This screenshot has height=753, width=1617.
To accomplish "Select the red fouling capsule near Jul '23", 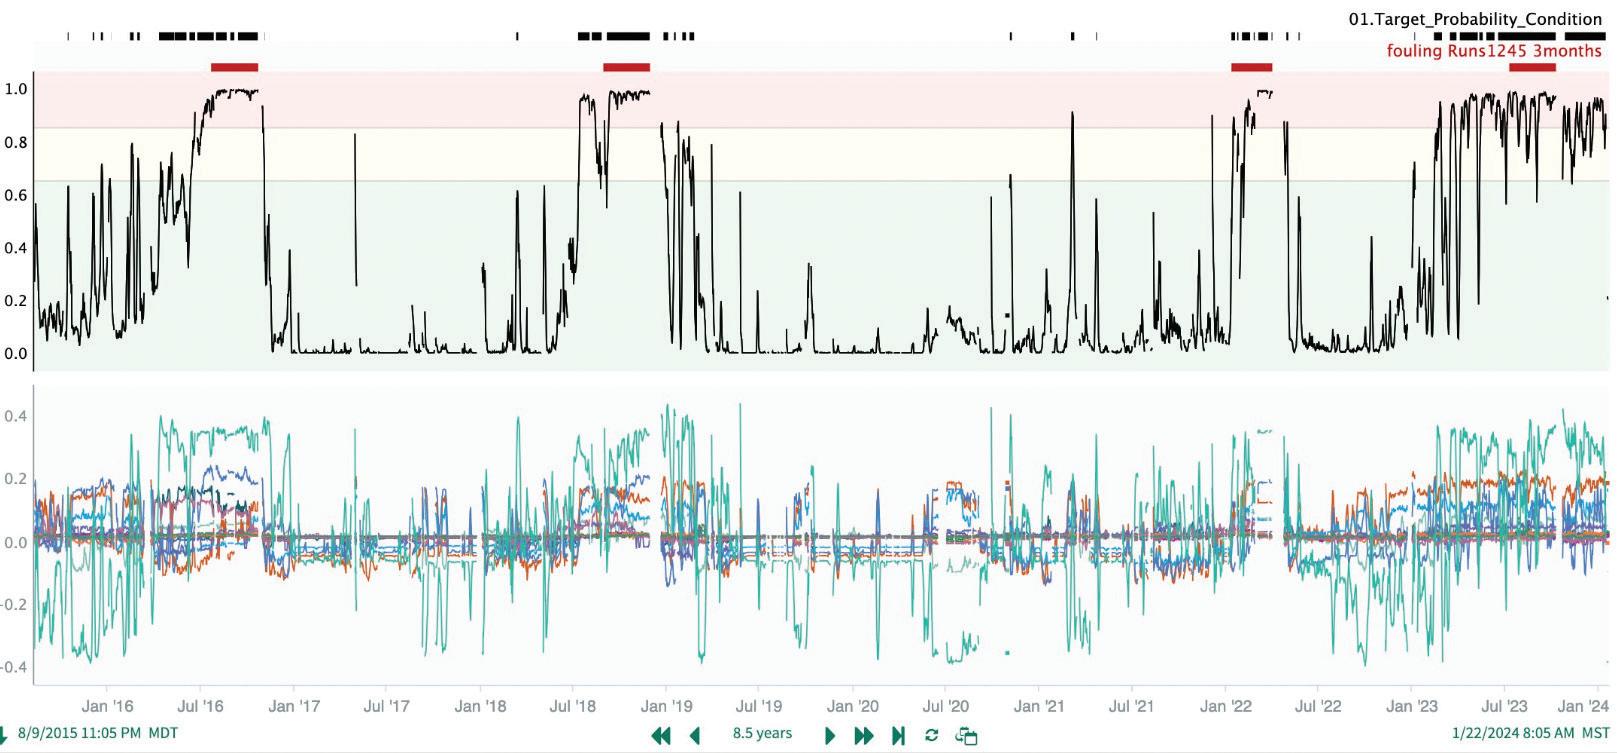I will 1532,67.
